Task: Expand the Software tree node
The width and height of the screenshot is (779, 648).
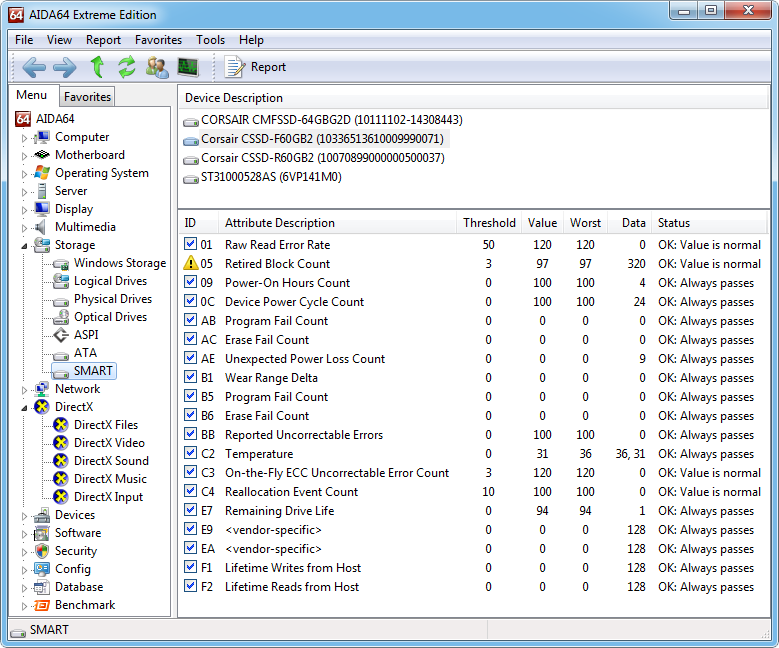Action: (x=24, y=534)
